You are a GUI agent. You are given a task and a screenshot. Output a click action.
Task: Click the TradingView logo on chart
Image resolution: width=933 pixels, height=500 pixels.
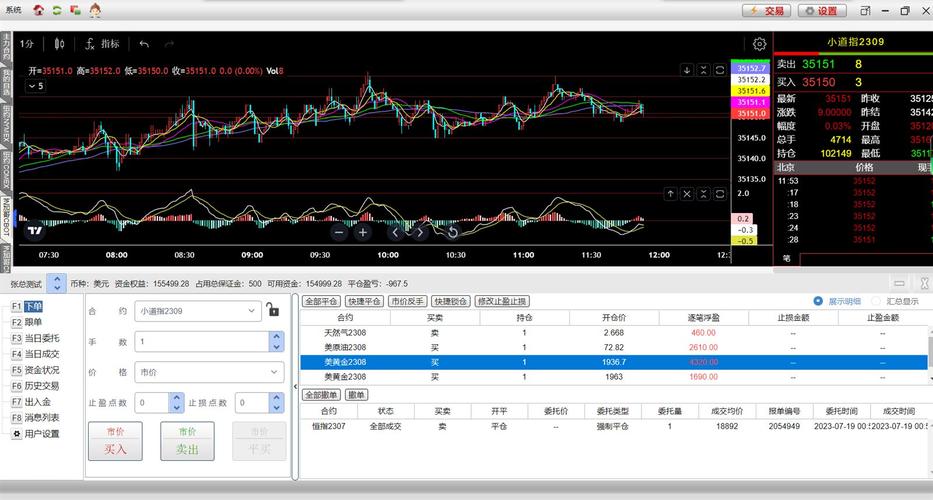point(35,230)
